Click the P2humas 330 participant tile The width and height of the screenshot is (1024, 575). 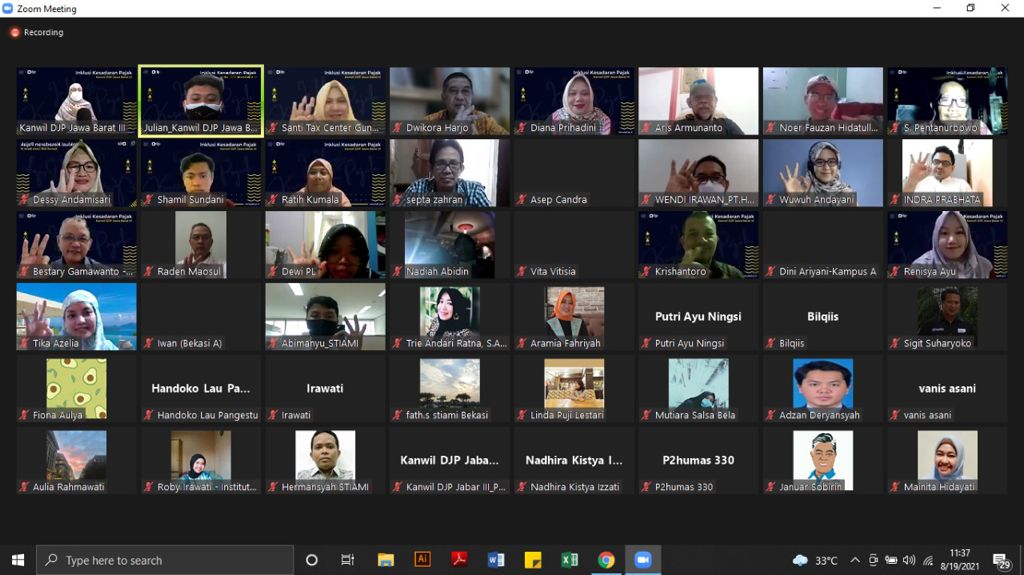click(x=698, y=461)
